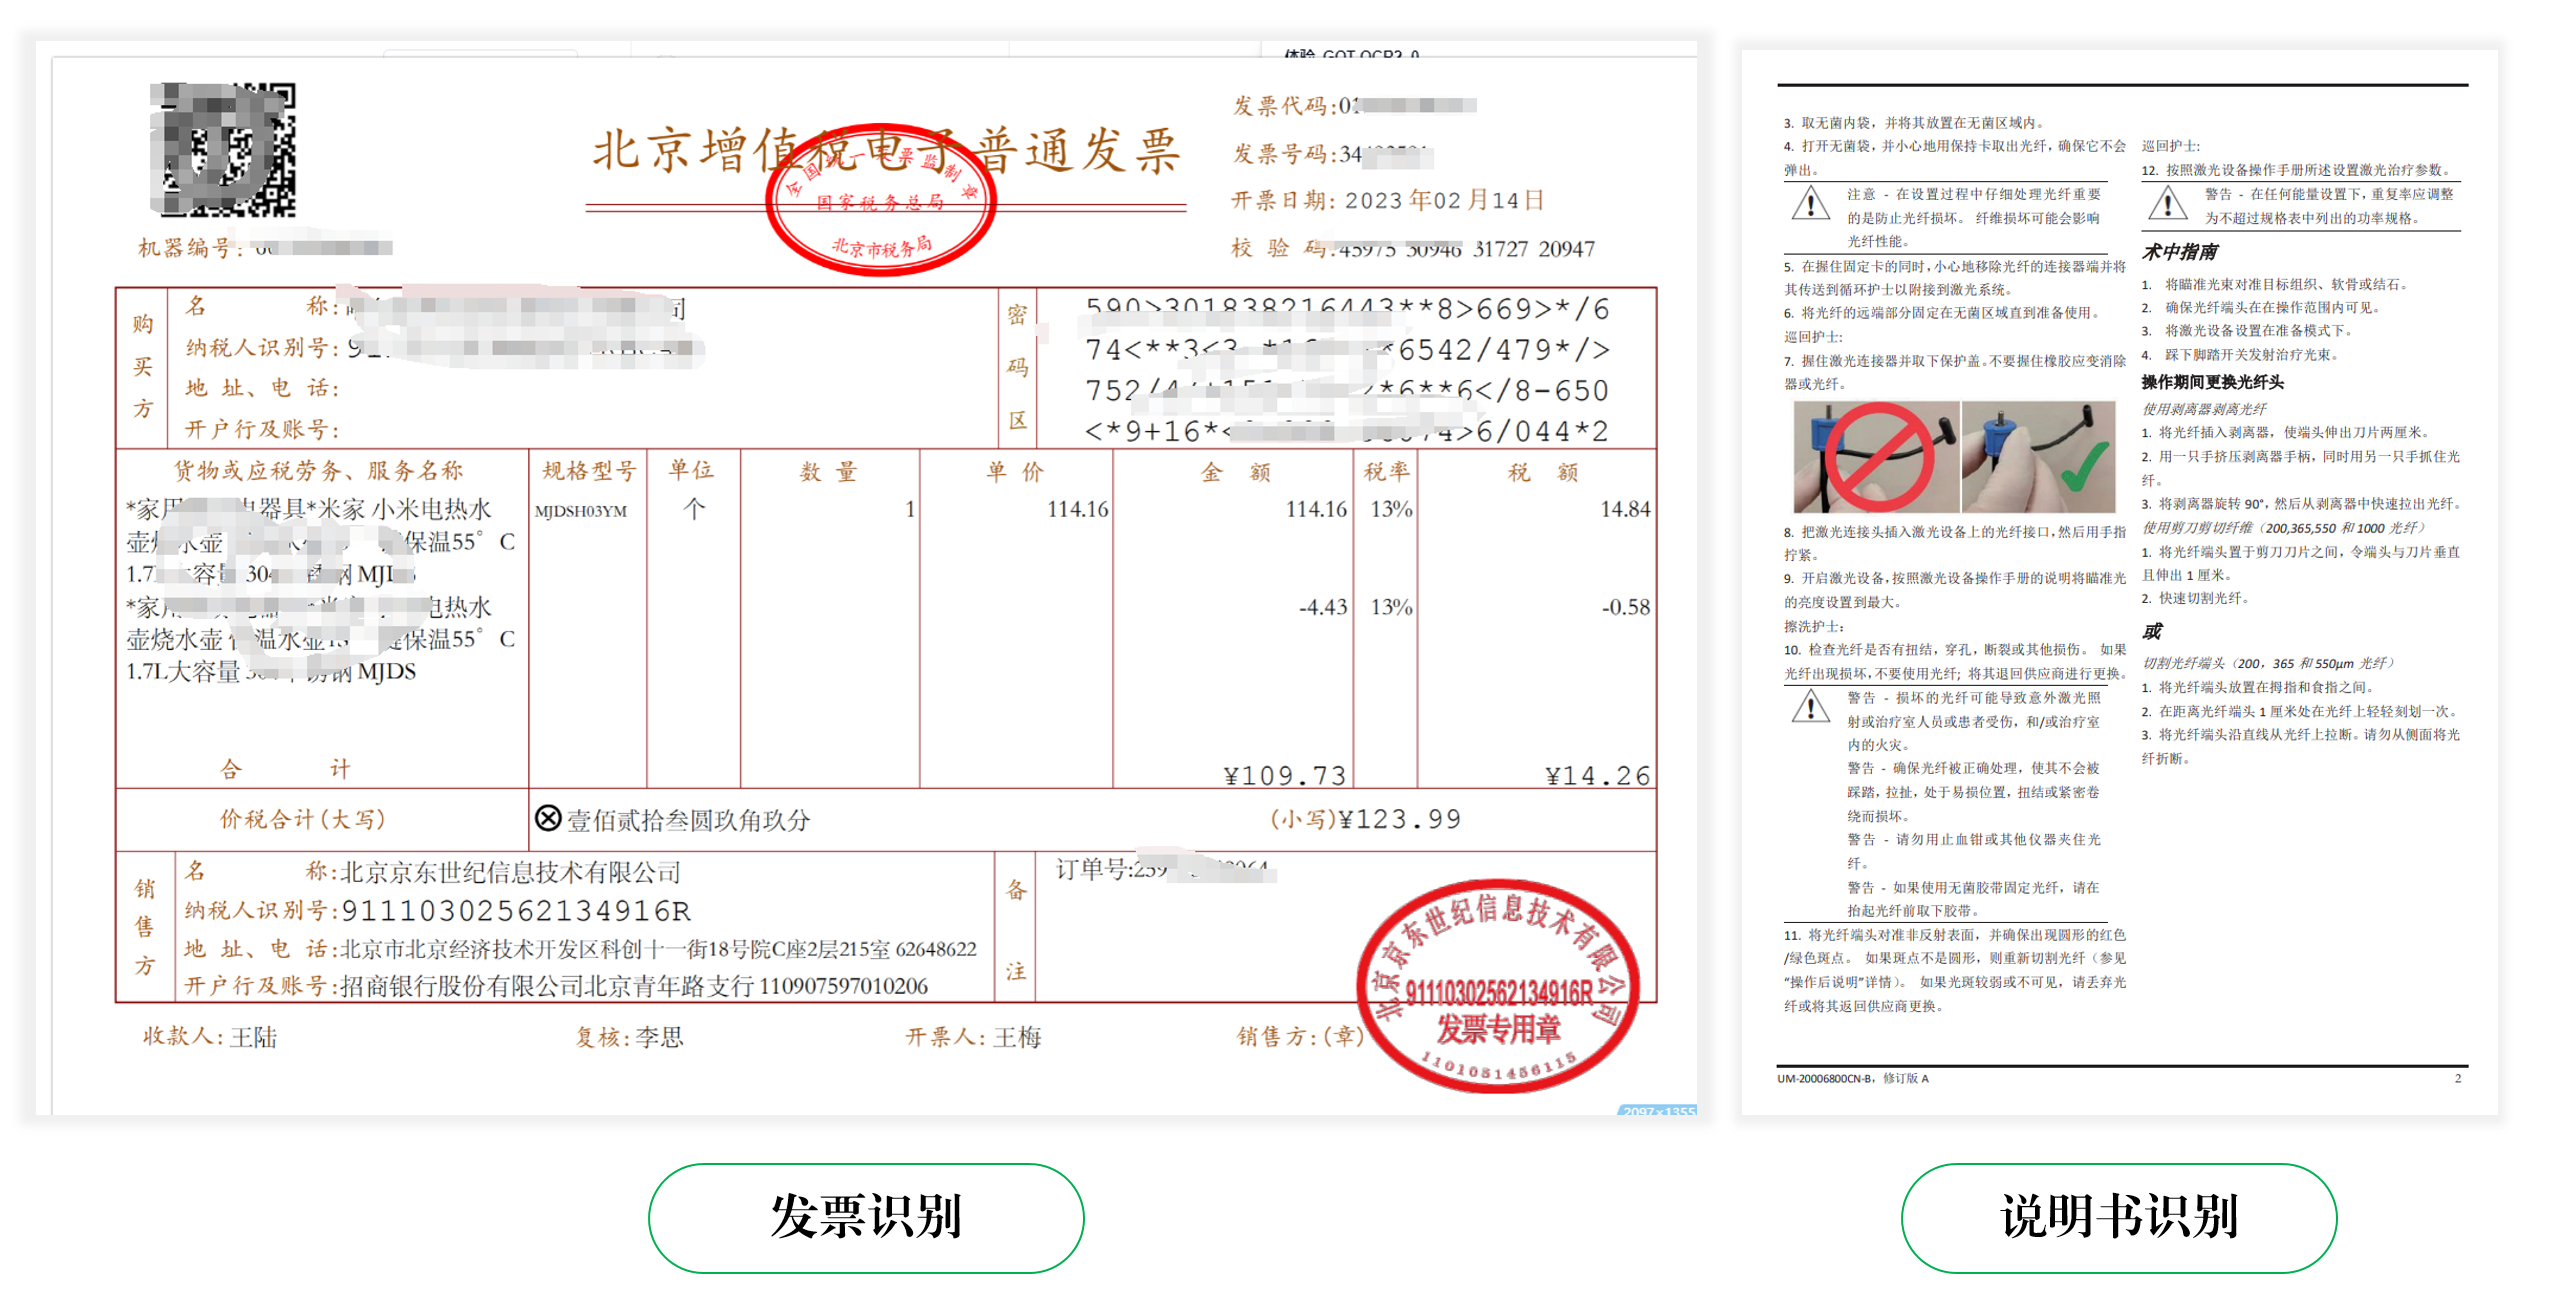Click the tax amount 14.84
The image size is (2559, 1309).
coord(1624,509)
